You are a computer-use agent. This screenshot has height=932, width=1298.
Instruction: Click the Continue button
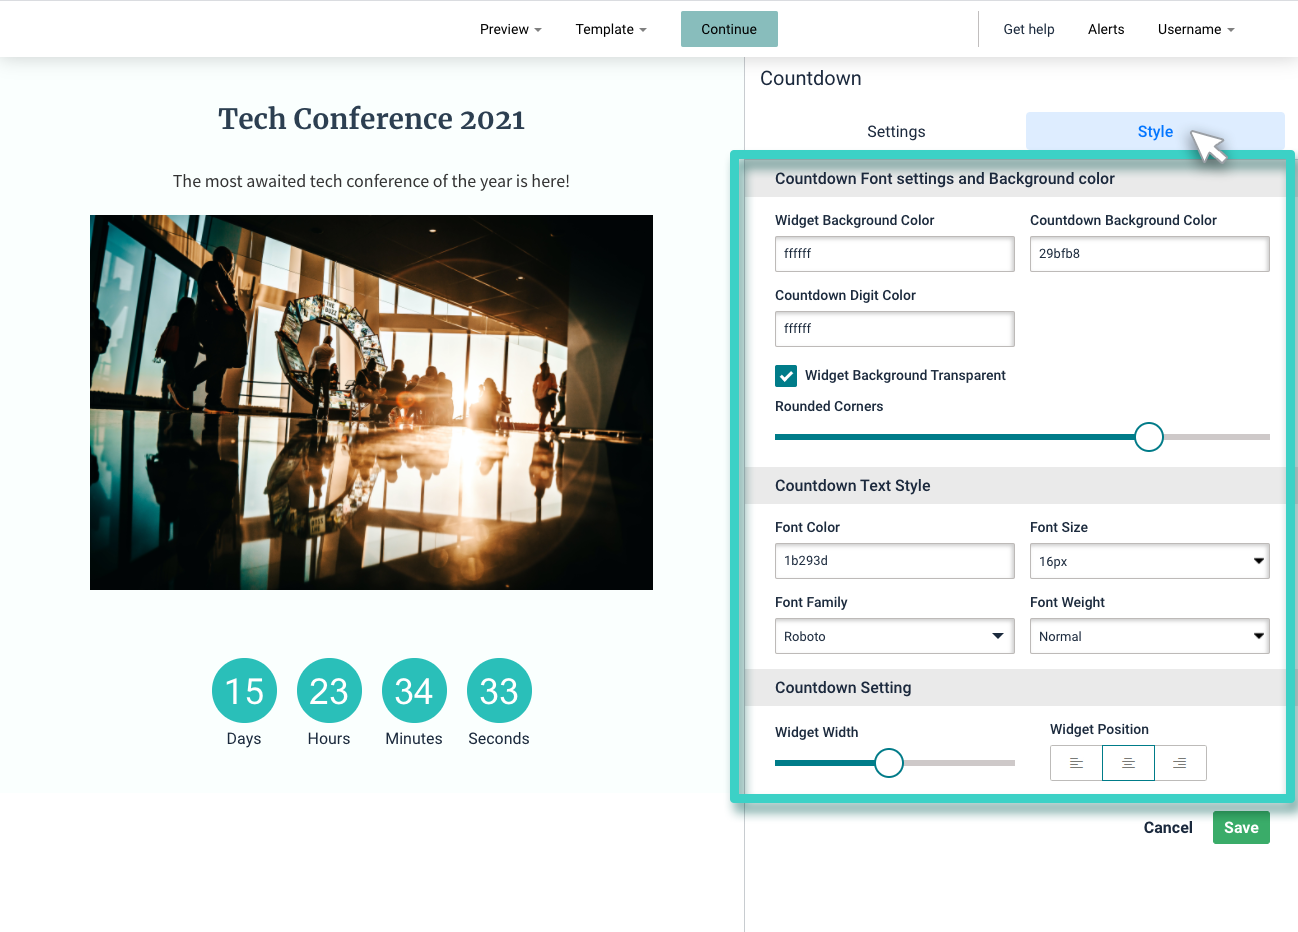(729, 29)
